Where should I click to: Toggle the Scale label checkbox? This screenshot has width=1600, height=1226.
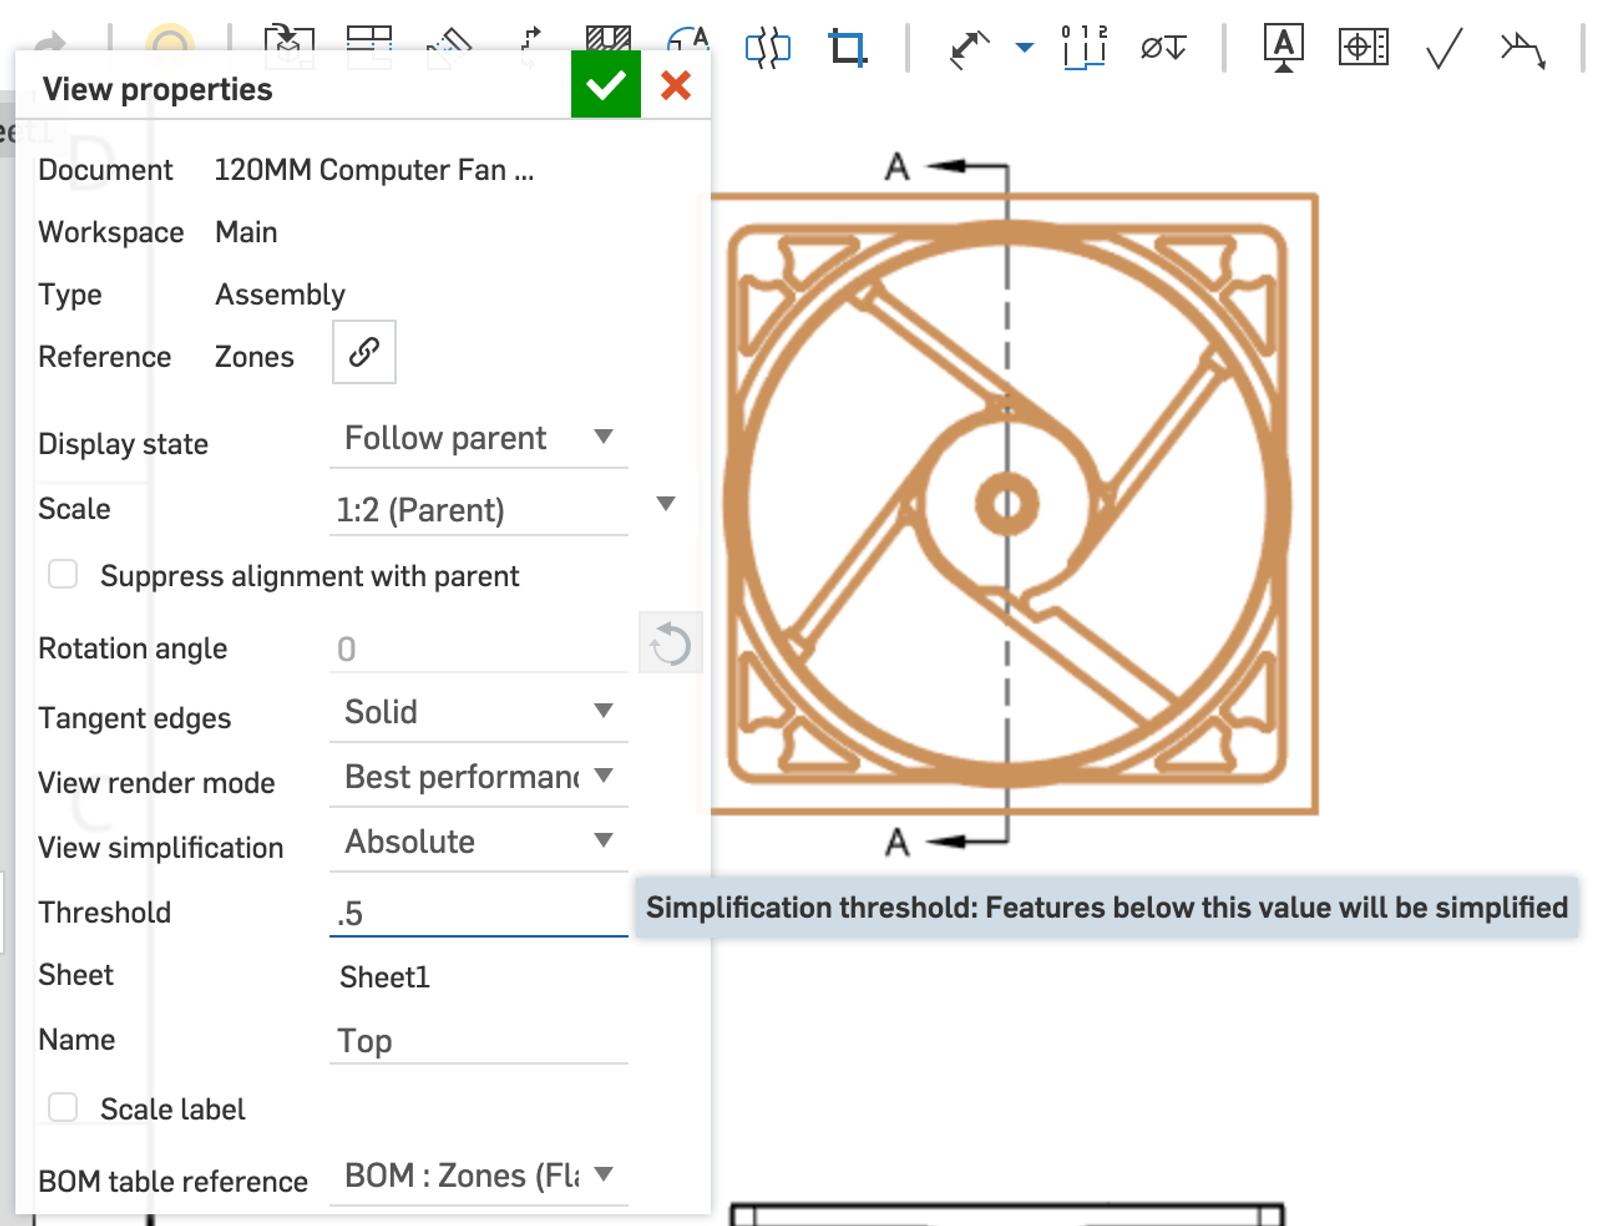(x=63, y=1108)
